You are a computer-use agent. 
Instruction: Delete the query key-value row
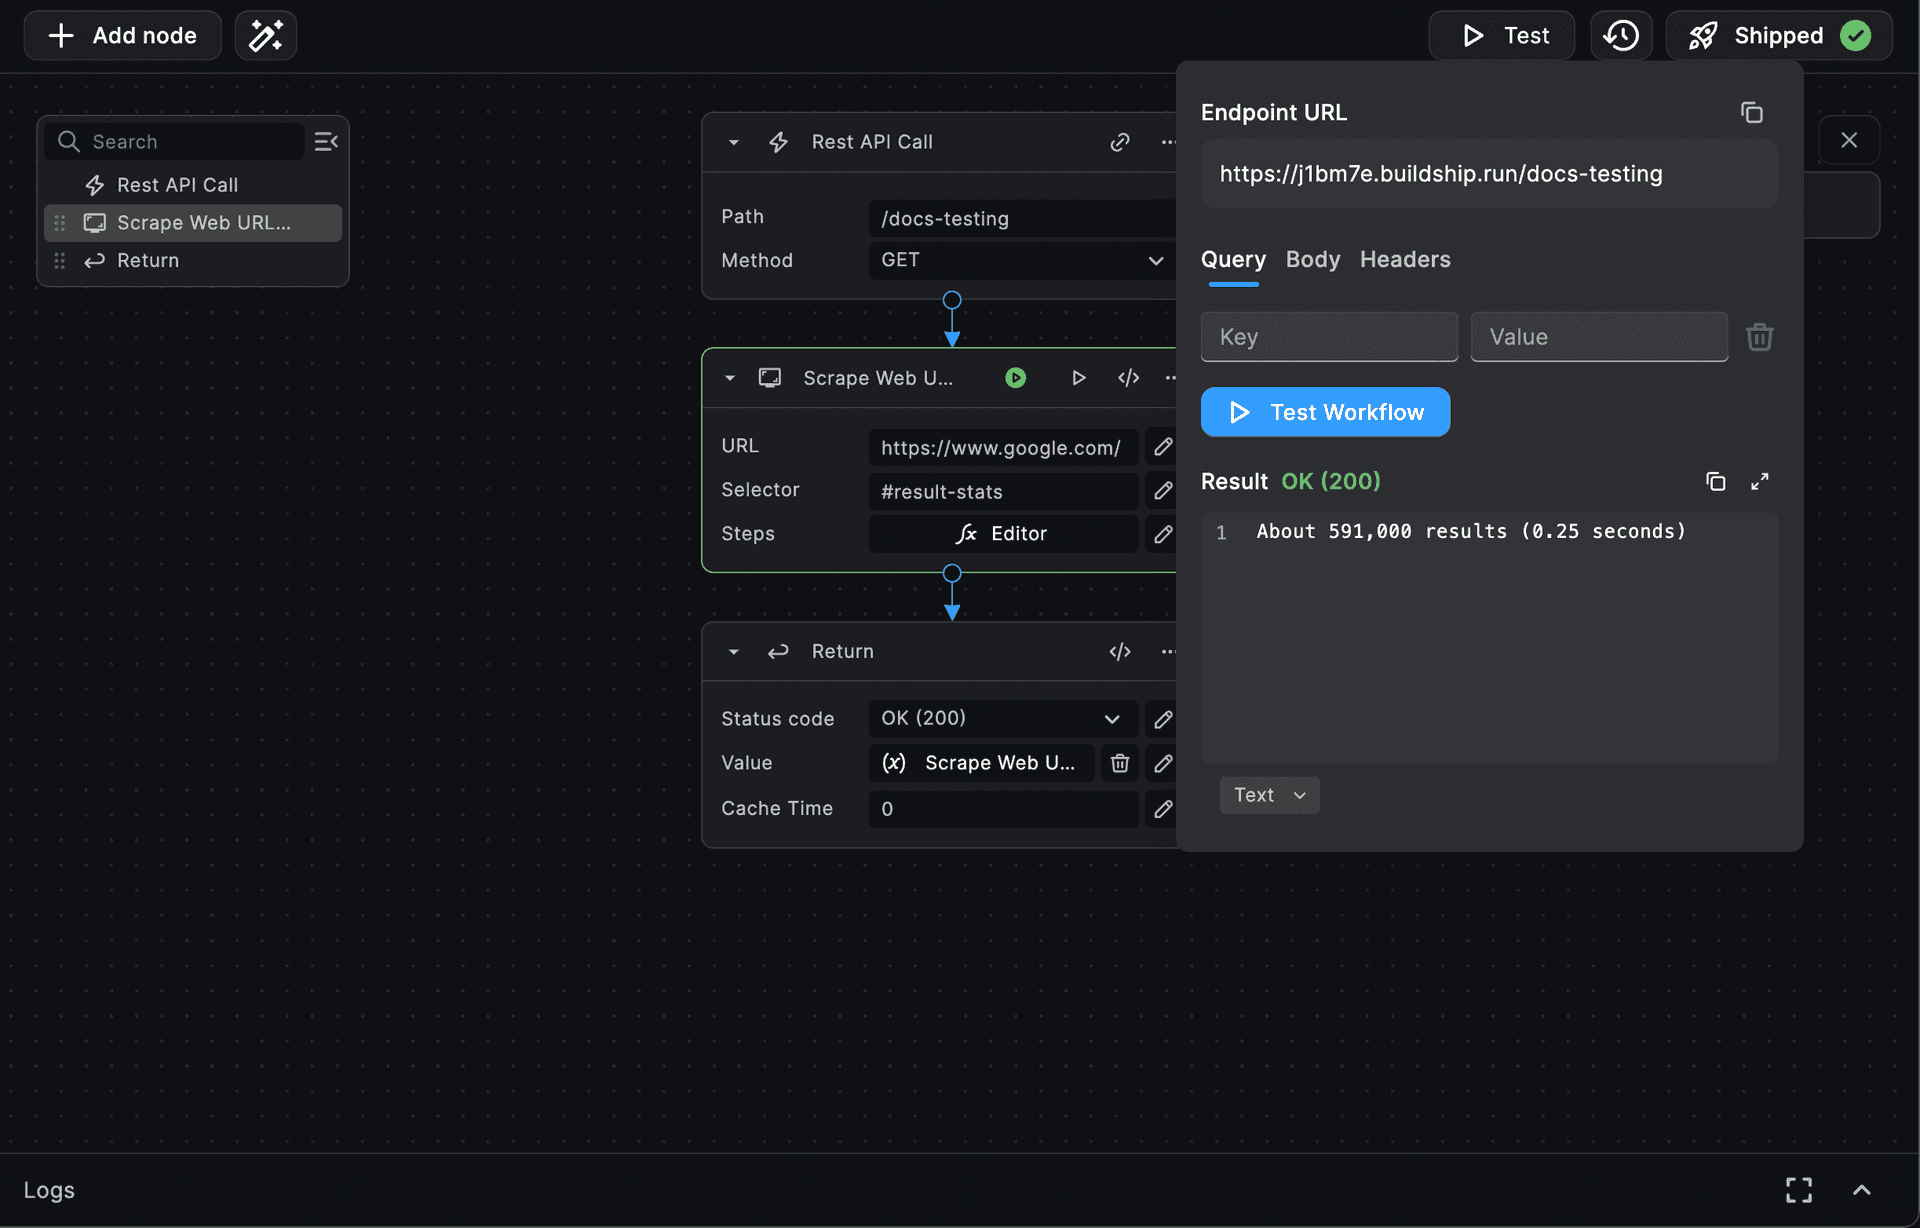pos(1759,337)
